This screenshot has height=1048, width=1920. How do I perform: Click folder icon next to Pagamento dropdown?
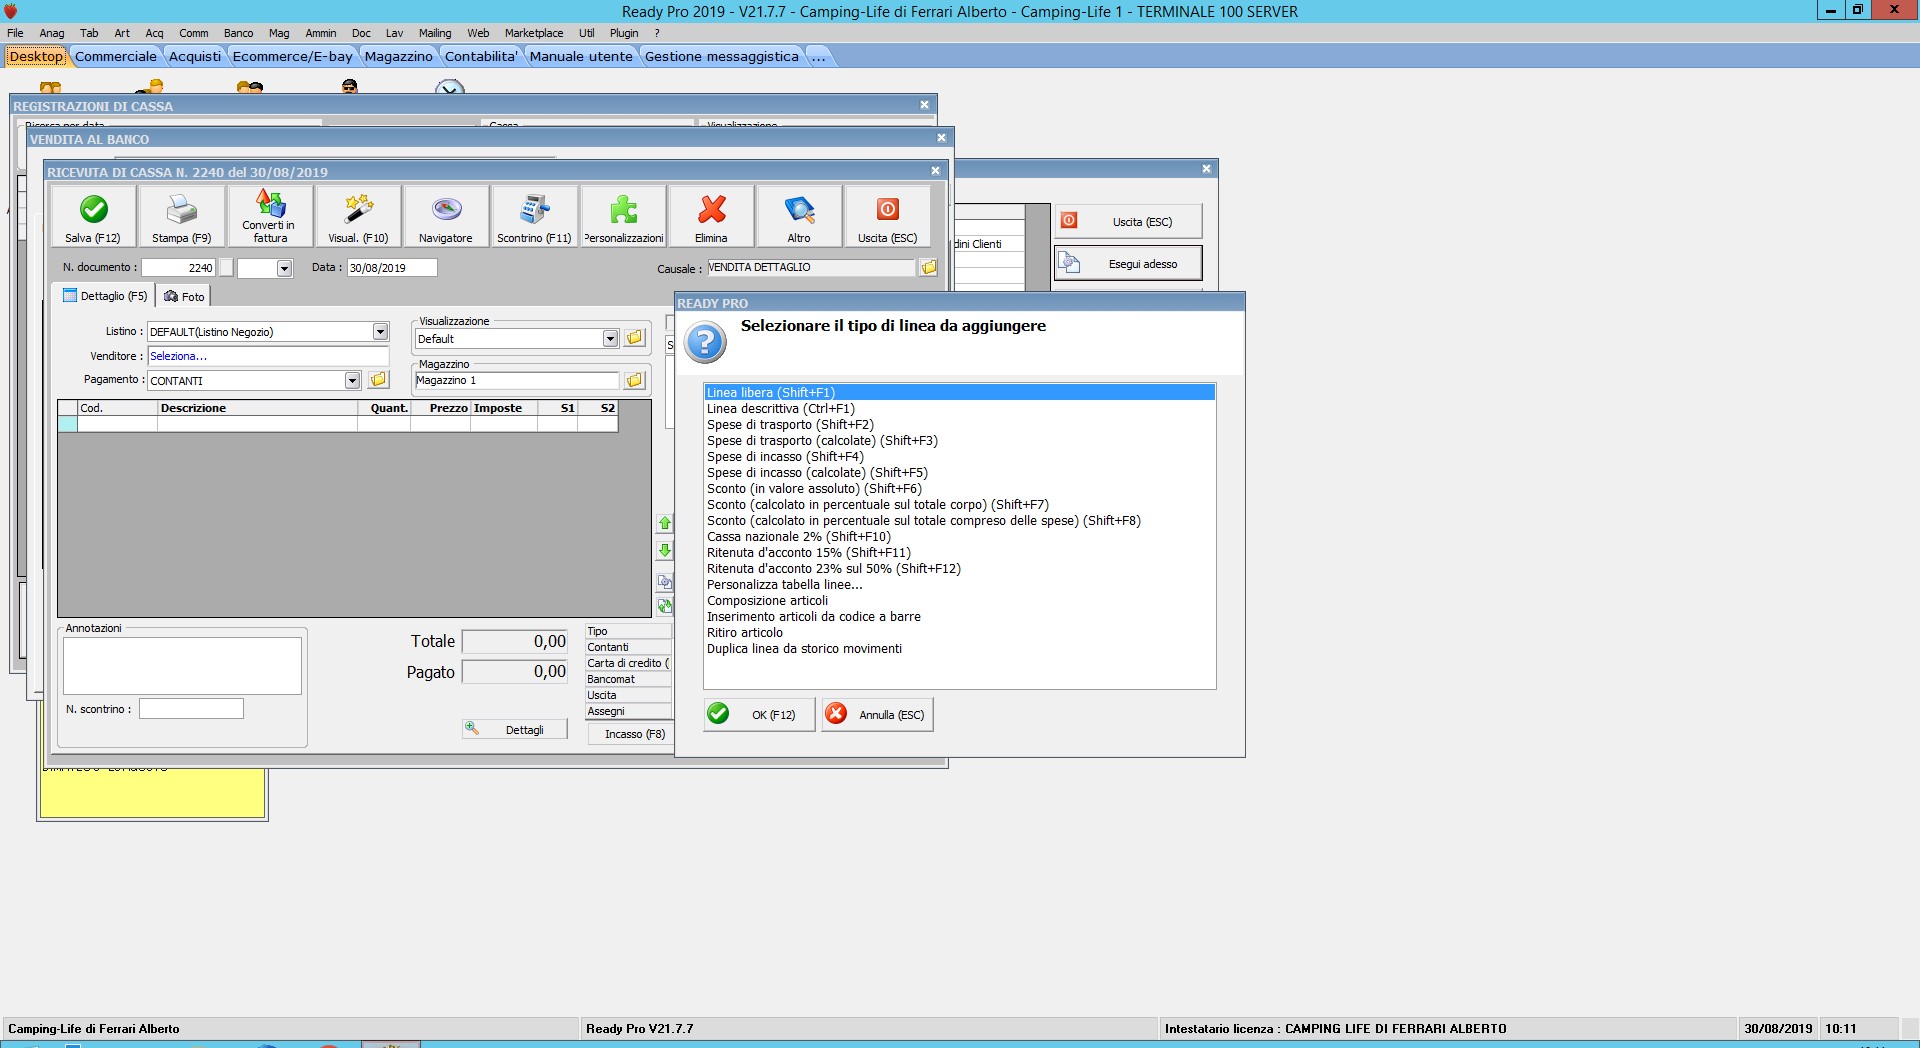click(x=378, y=380)
